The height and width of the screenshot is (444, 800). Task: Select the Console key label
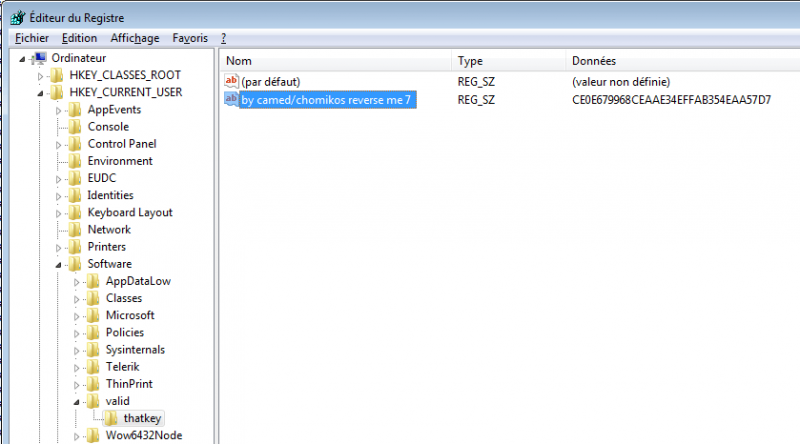pos(108,127)
